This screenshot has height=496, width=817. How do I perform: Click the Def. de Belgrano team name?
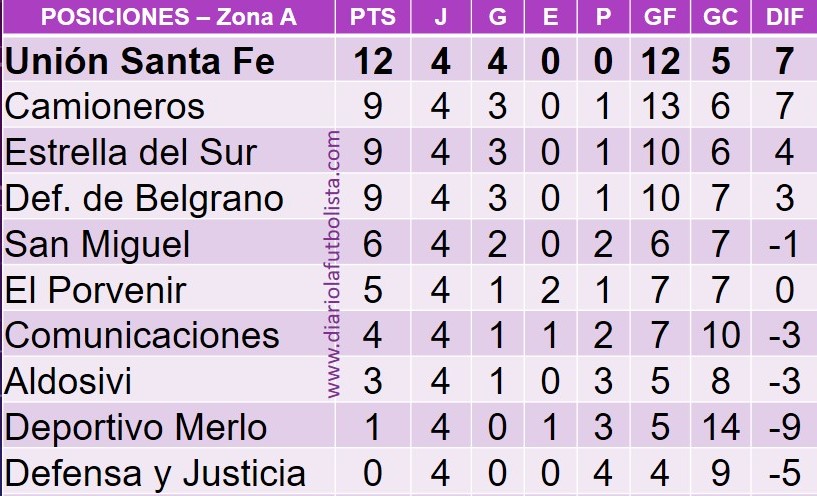pyautogui.click(x=144, y=198)
